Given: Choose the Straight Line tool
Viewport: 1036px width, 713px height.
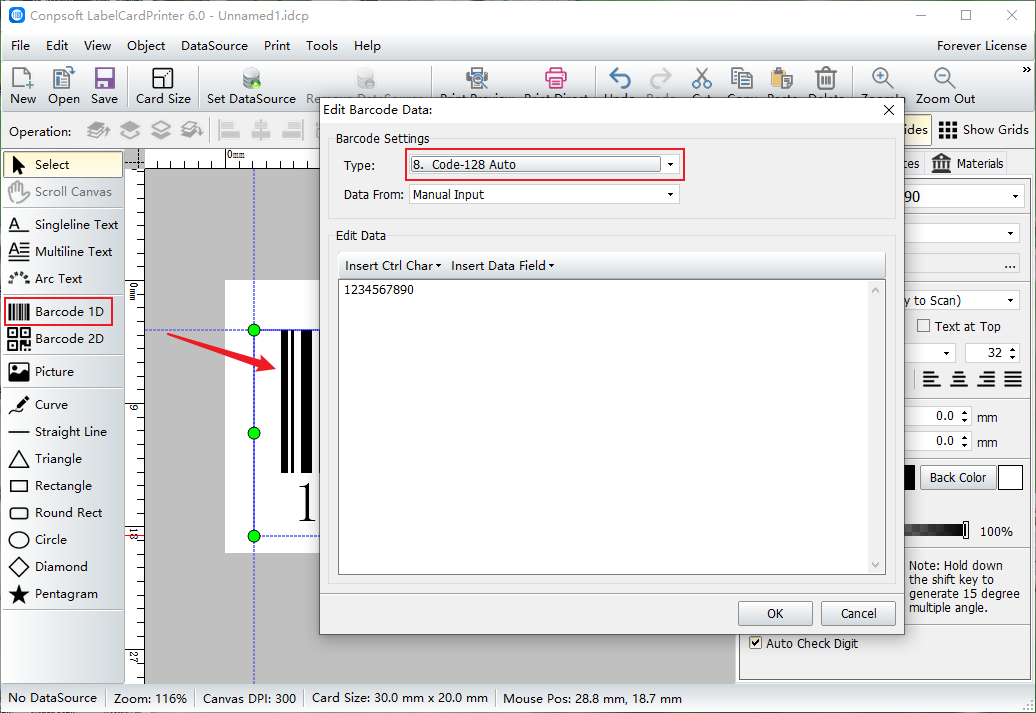Looking at the screenshot, I should pyautogui.click(x=63, y=432).
